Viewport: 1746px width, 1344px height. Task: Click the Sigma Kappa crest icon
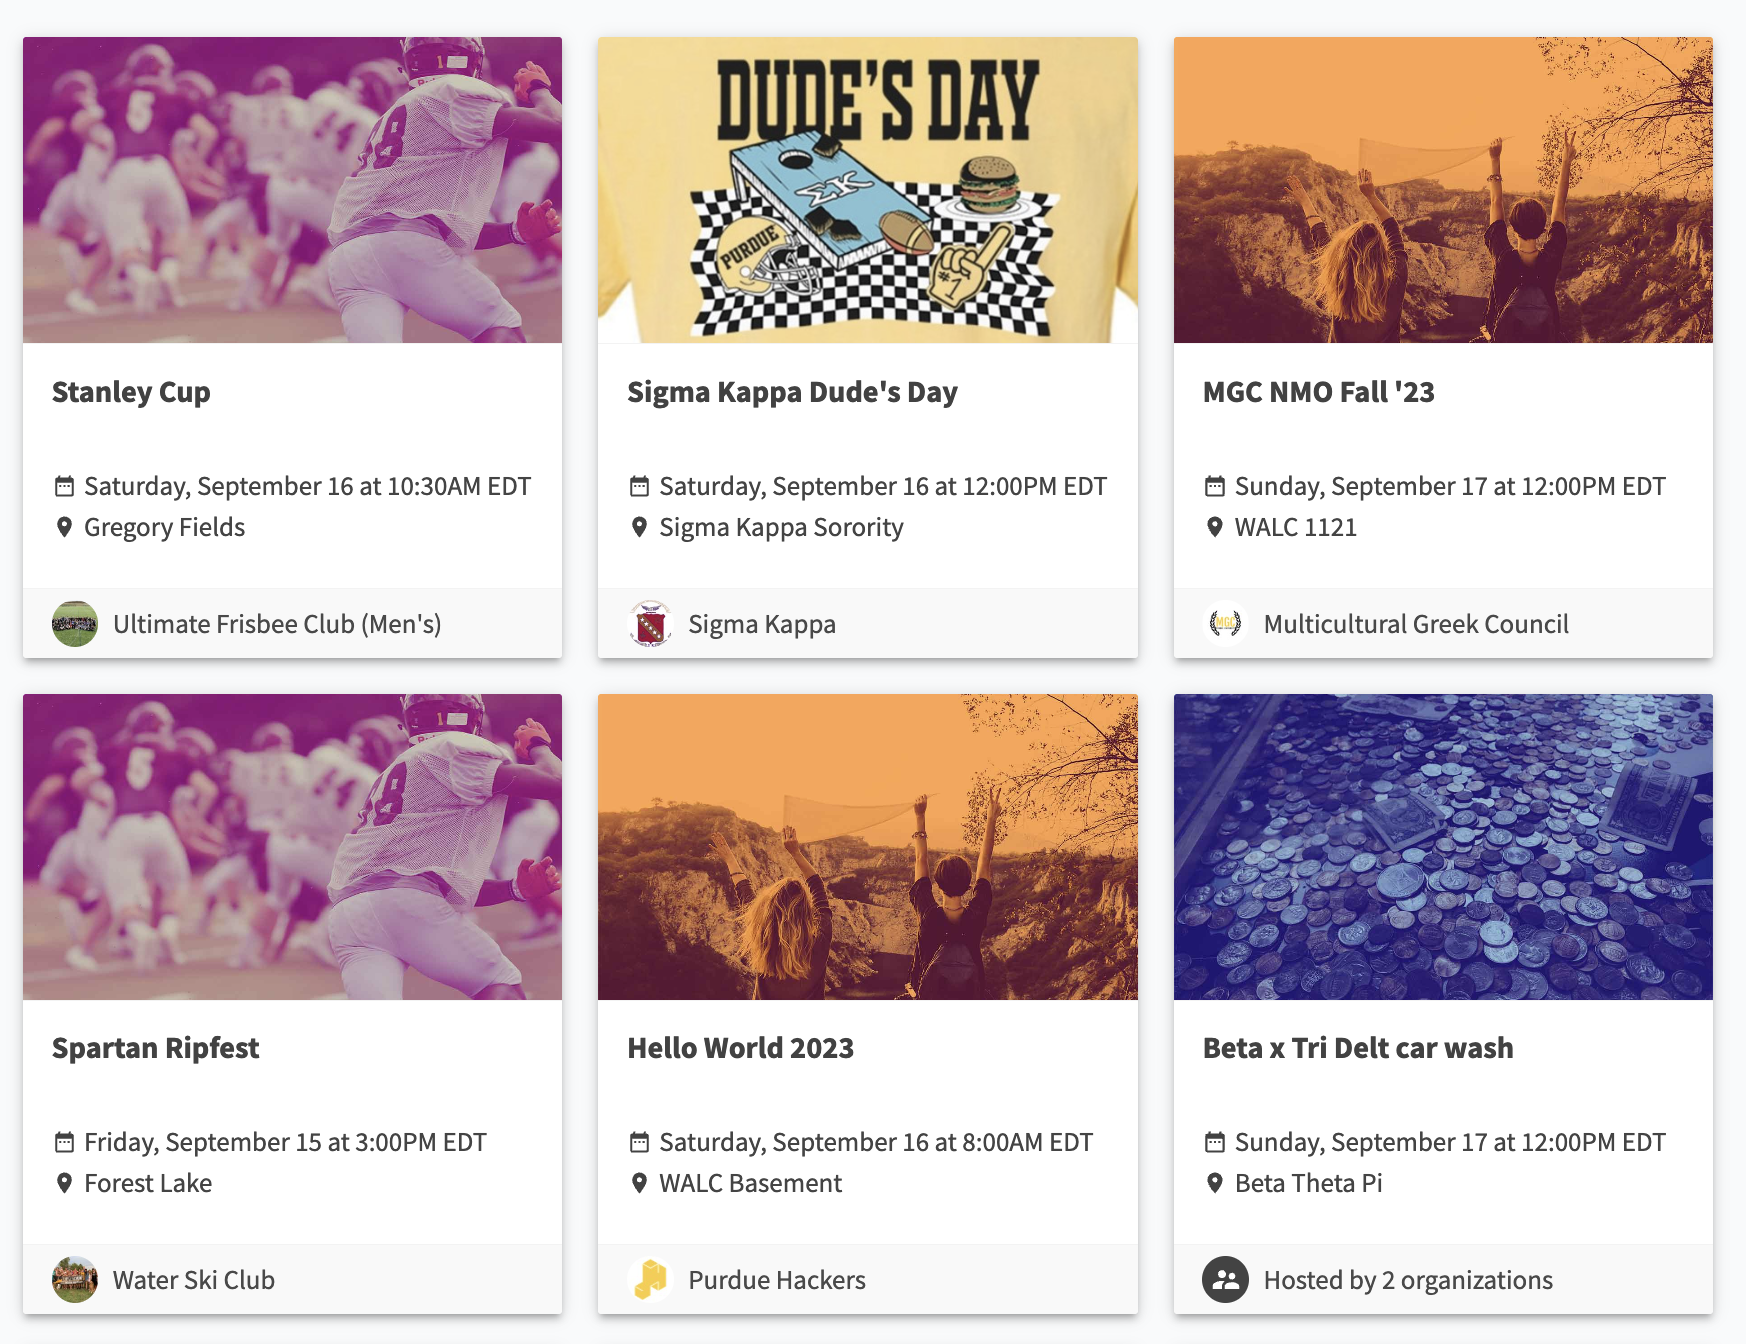[x=650, y=624]
